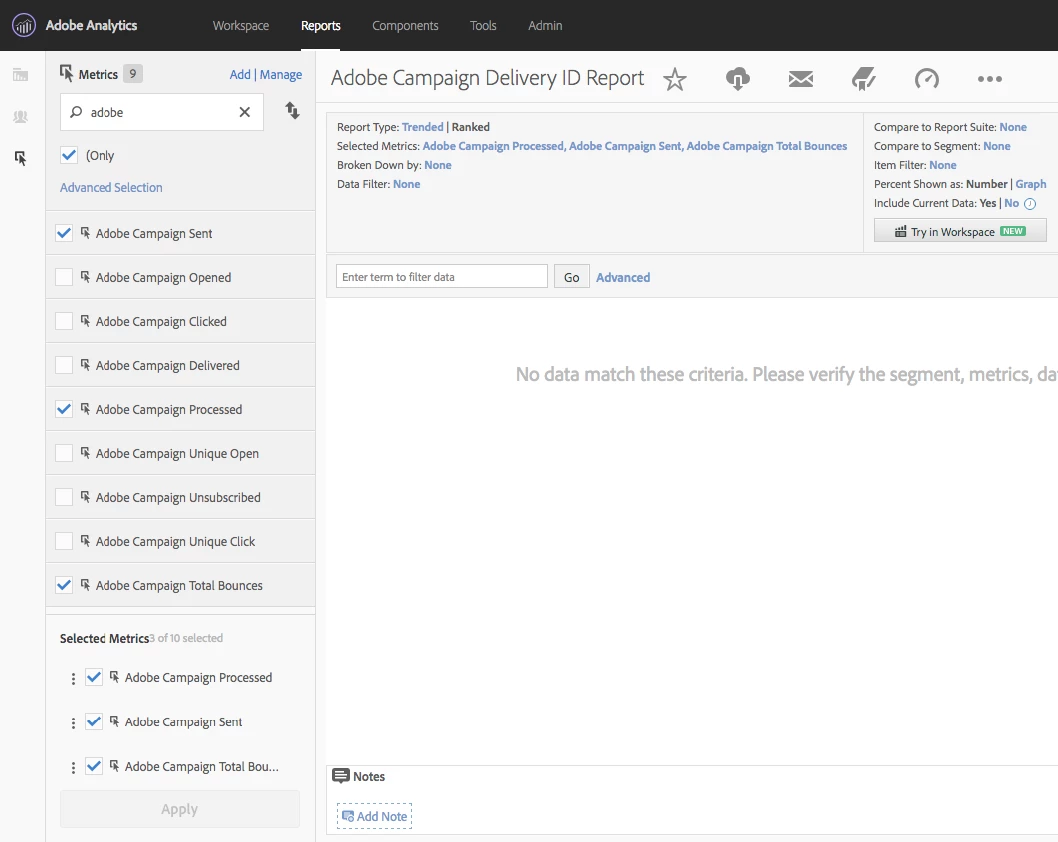The height and width of the screenshot is (842, 1058).
Task: Switch report type to Trended
Action: [x=422, y=127]
